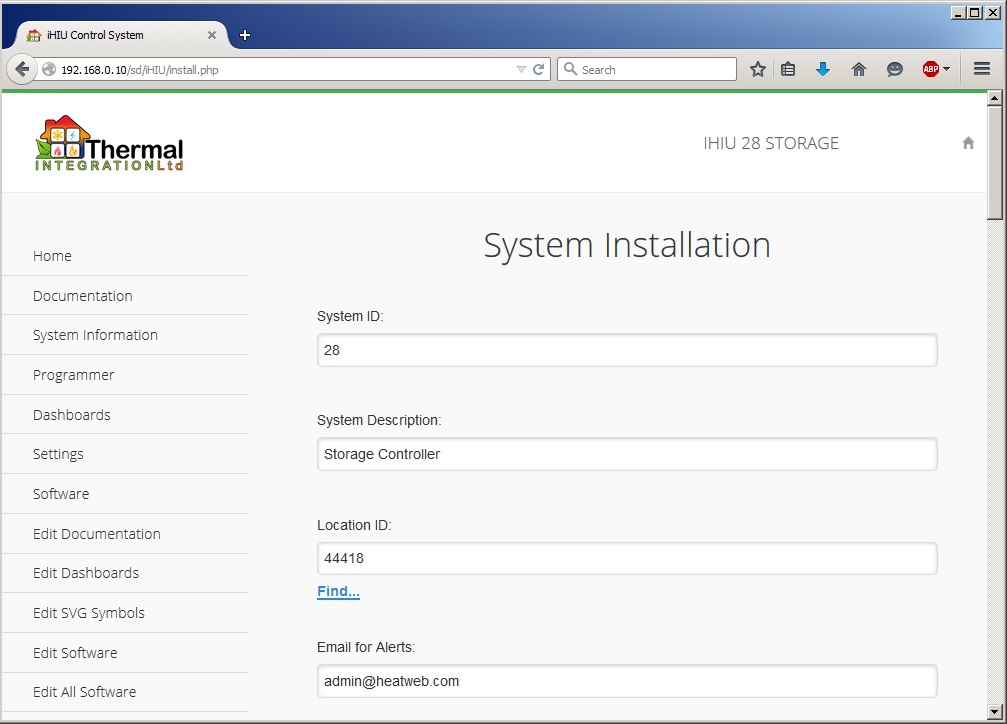Image resolution: width=1007 pixels, height=724 pixels.
Task: Reload the page with the refresh icon
Action: pos(539,69)
